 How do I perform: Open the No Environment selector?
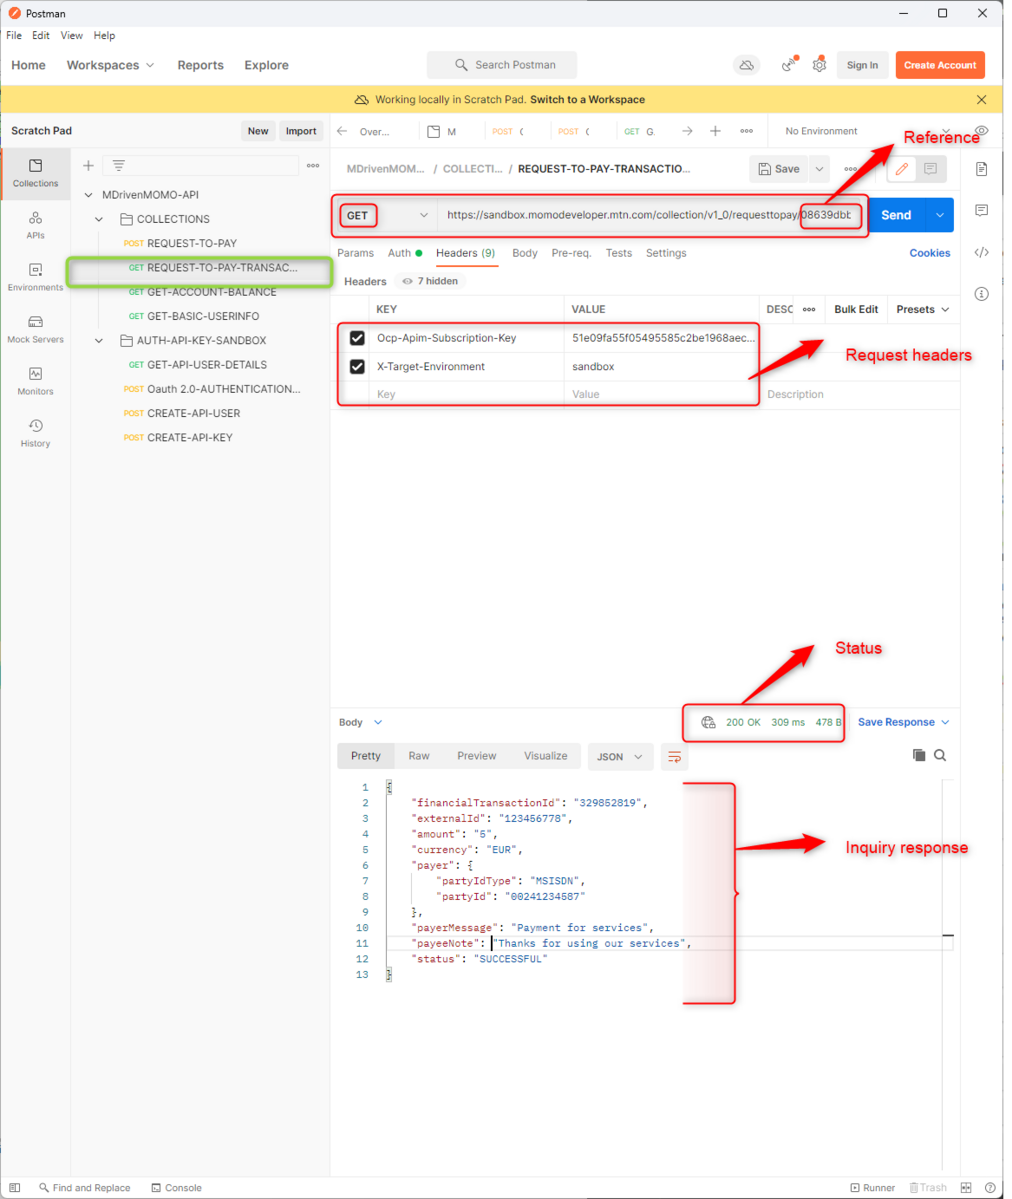click(x=867, y=131)
